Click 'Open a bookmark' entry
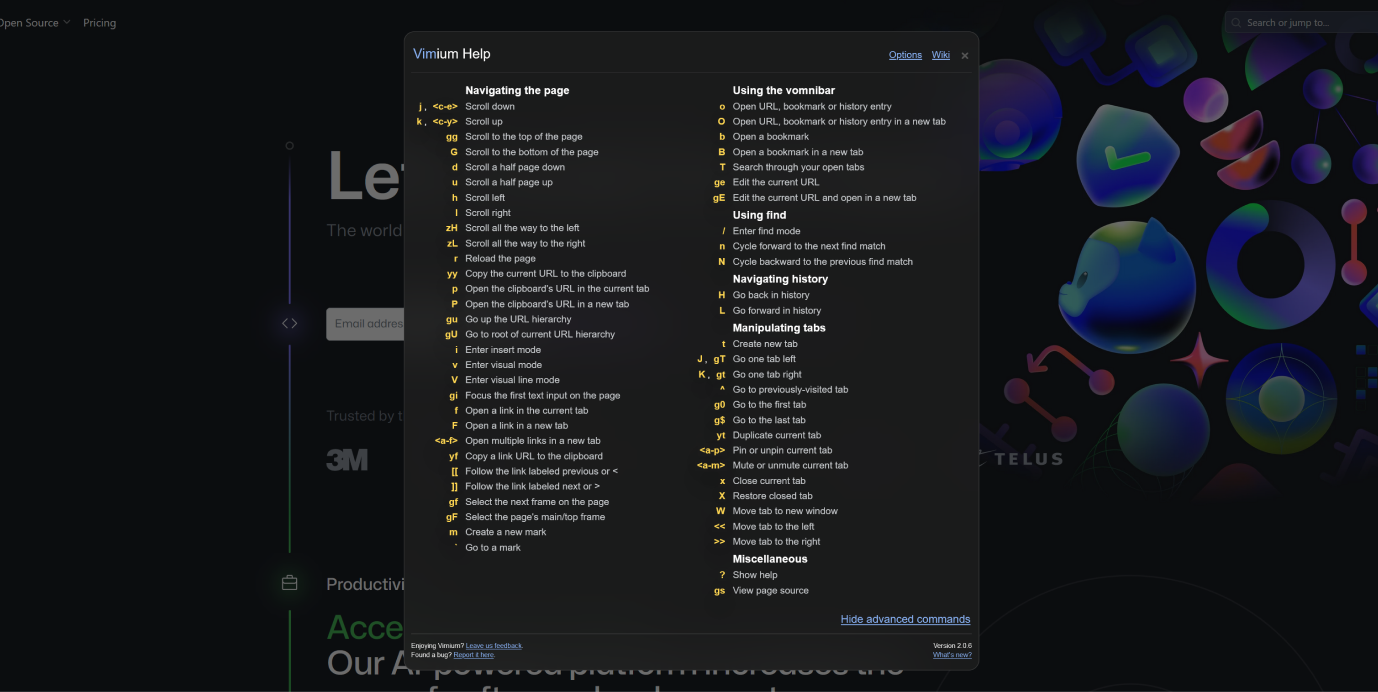This screenshot has height=692, width=1378. (x=771, y=137)
